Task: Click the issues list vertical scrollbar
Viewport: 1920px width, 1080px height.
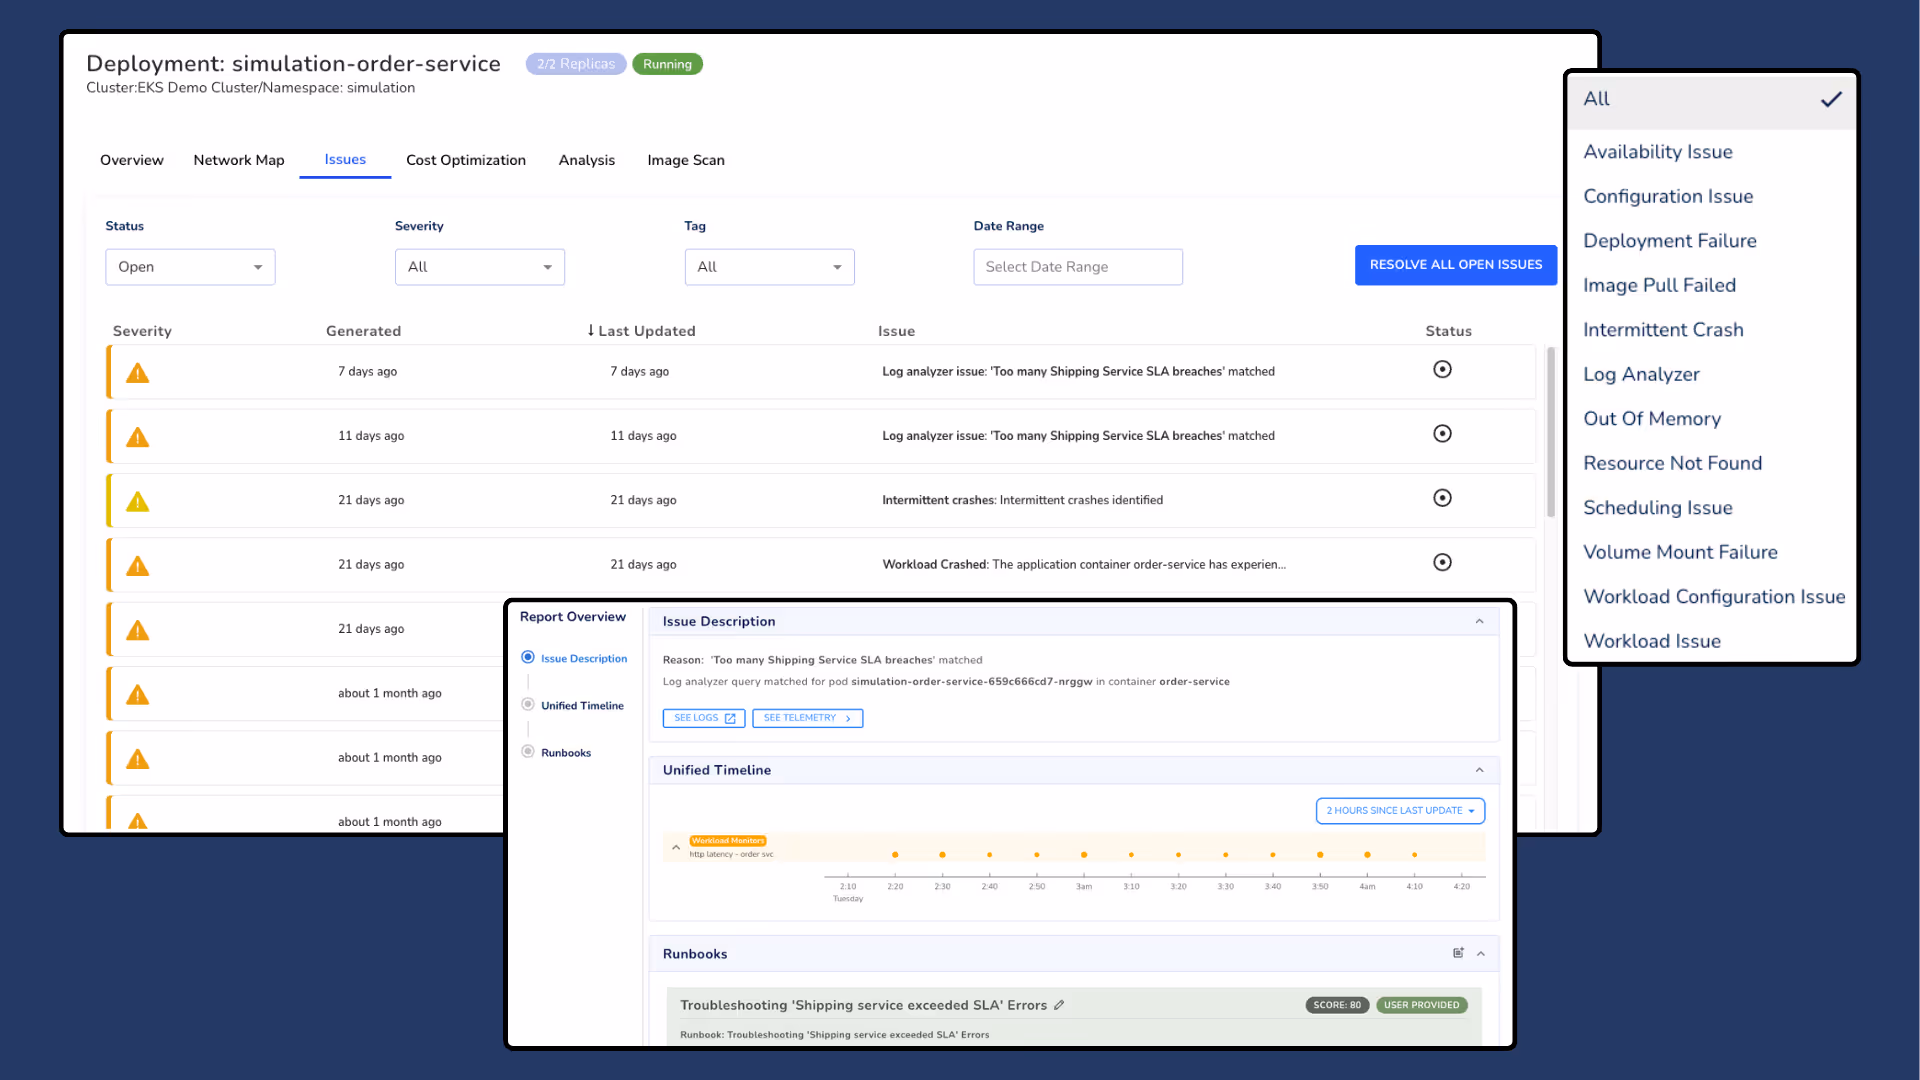Action: pos(1551,432)
